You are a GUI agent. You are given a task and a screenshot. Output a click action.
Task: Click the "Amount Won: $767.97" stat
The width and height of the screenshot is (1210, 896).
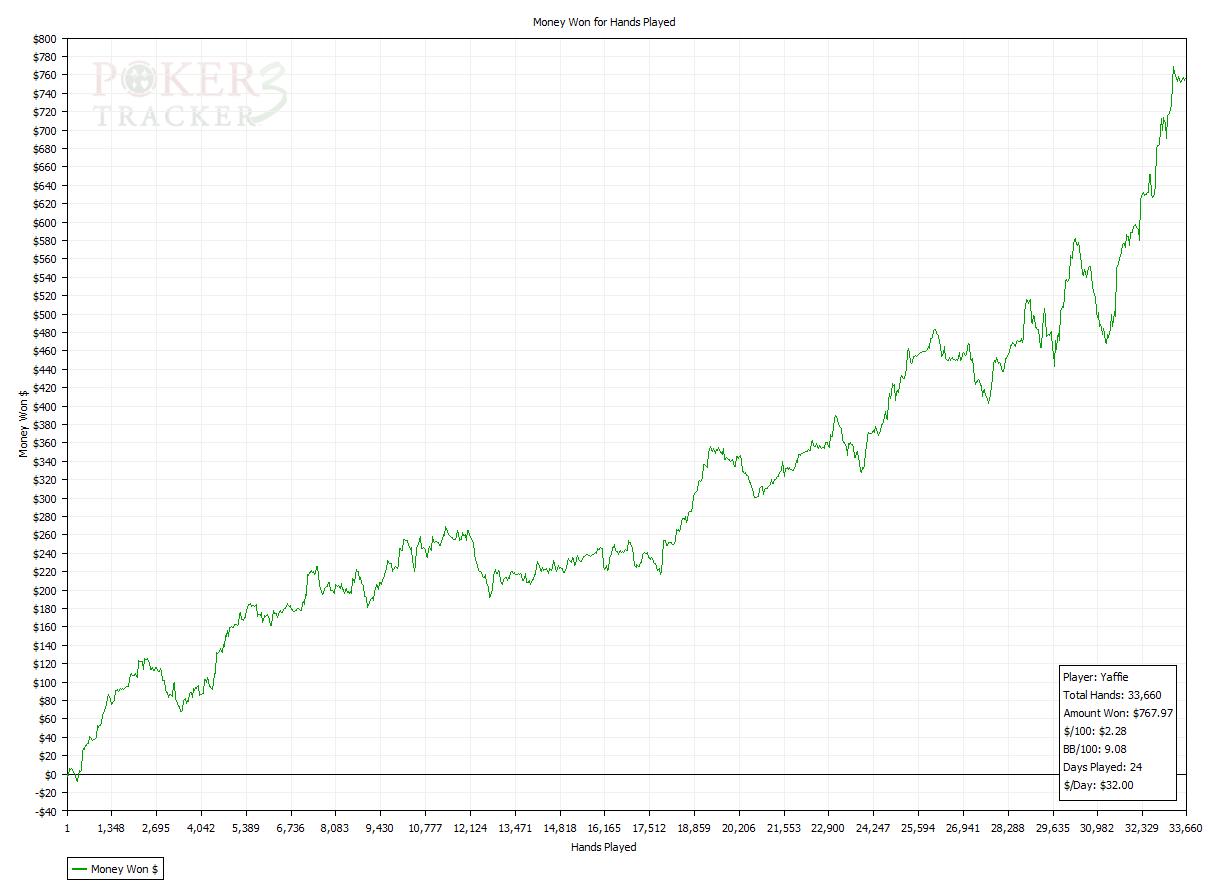(1117, 713)
